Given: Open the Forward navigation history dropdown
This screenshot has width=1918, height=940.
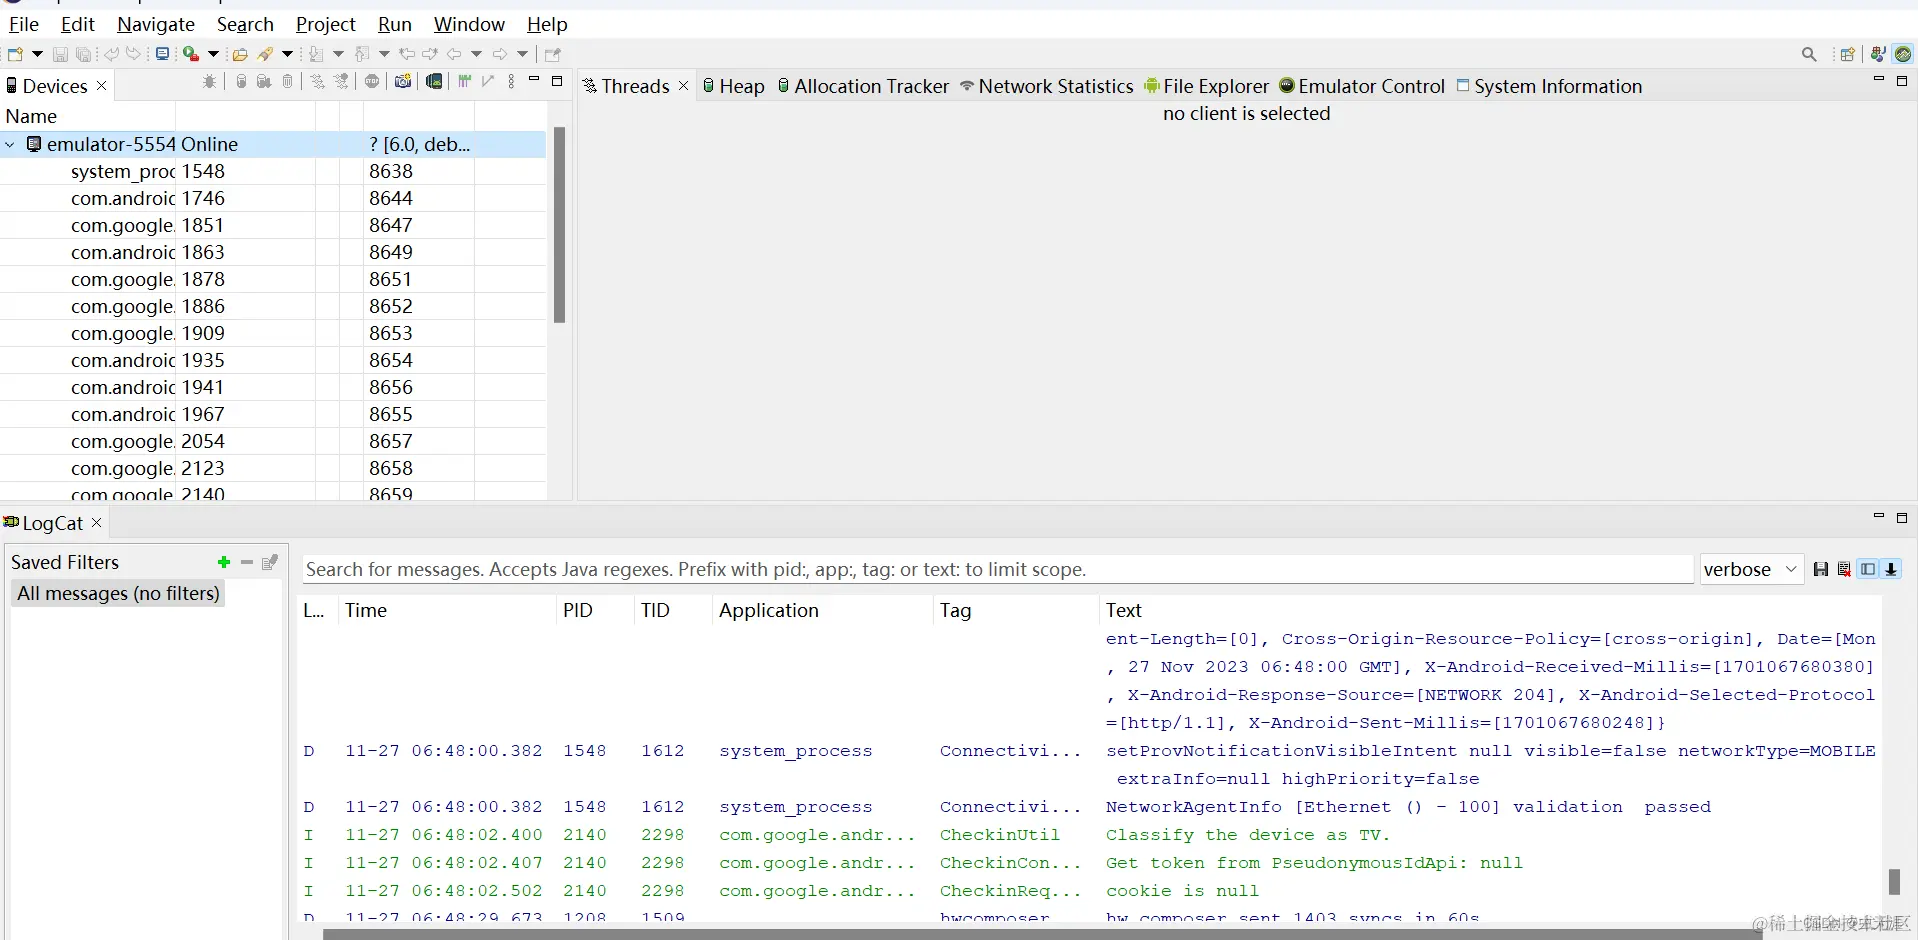Looking at the screenshot, I should click(522, 54).
